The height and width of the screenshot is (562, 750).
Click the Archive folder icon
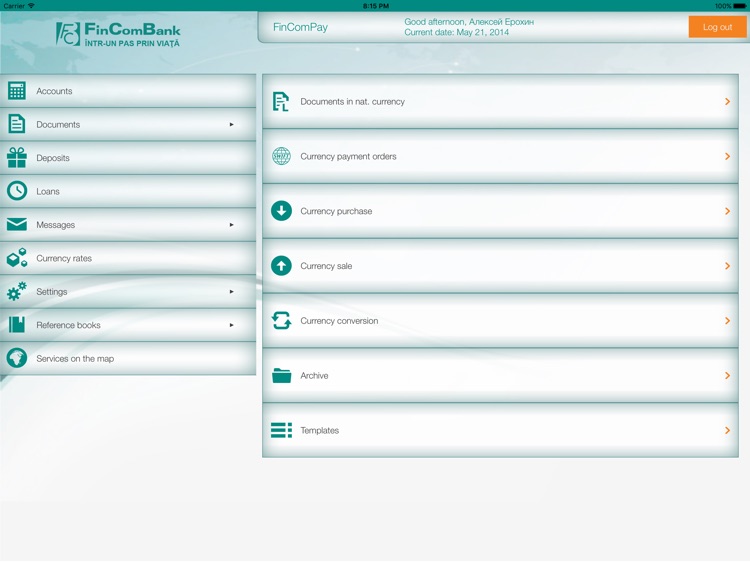click(281, 375)
